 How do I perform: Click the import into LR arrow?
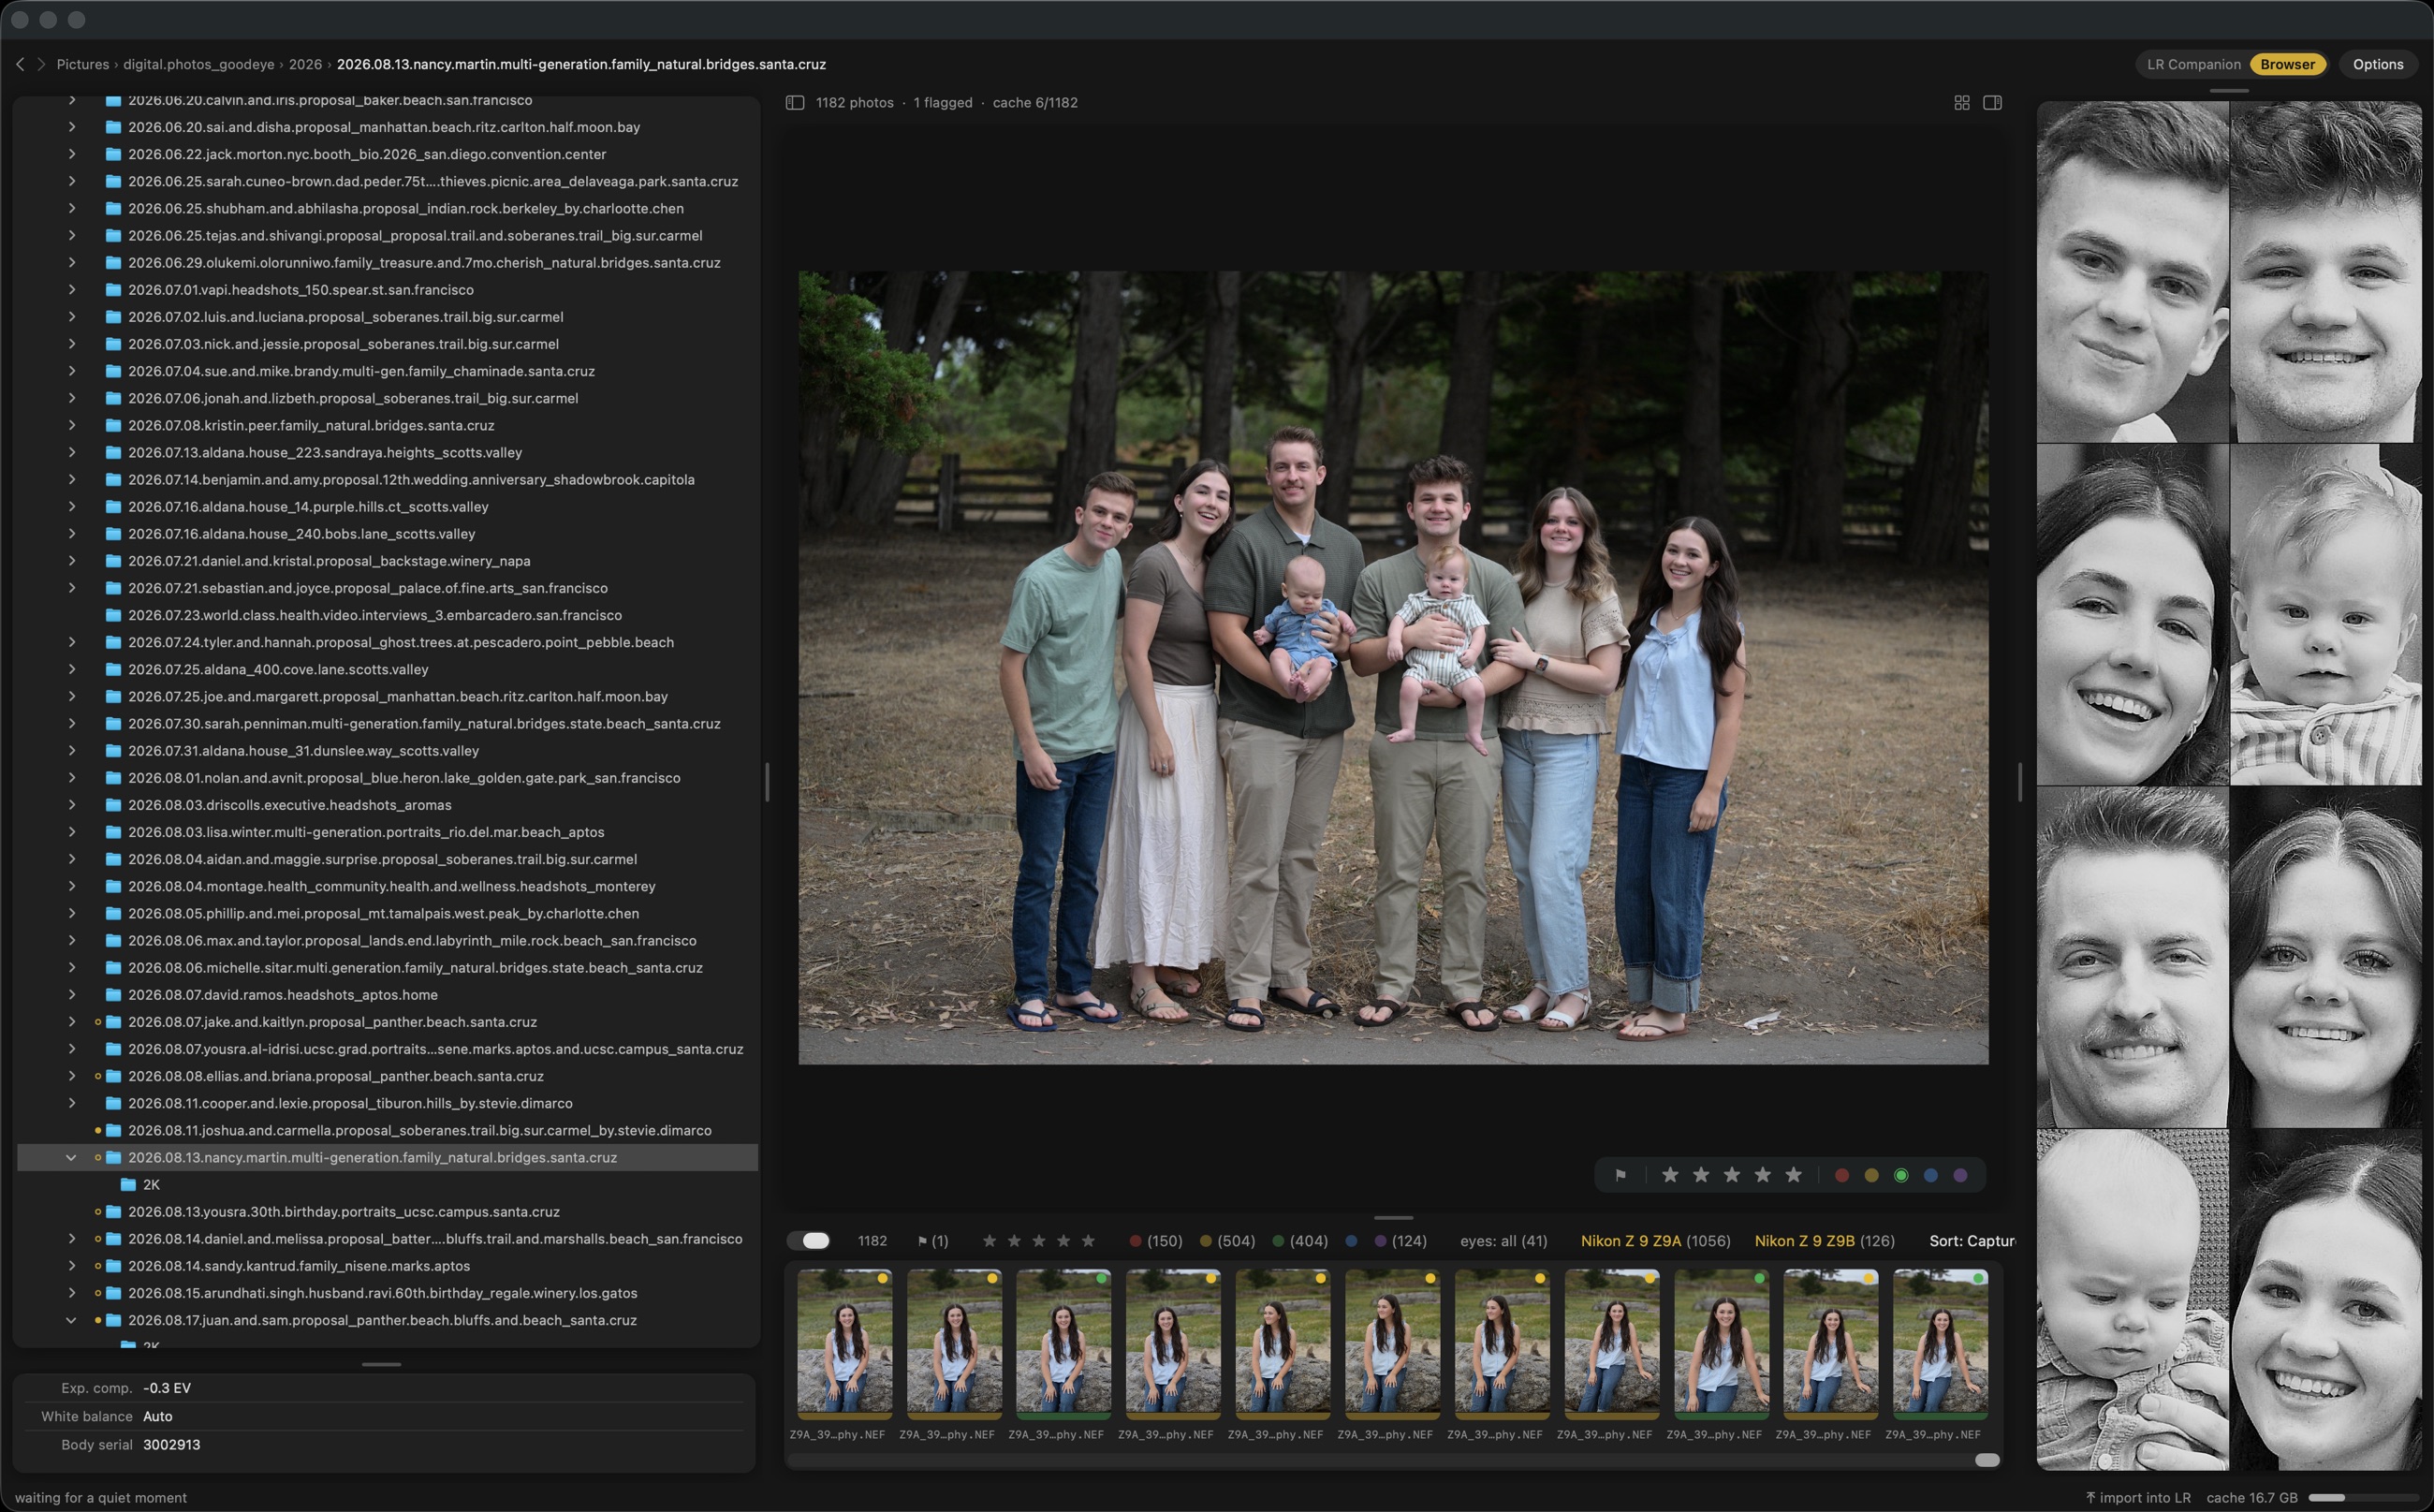click(x=2090, y=1497)
